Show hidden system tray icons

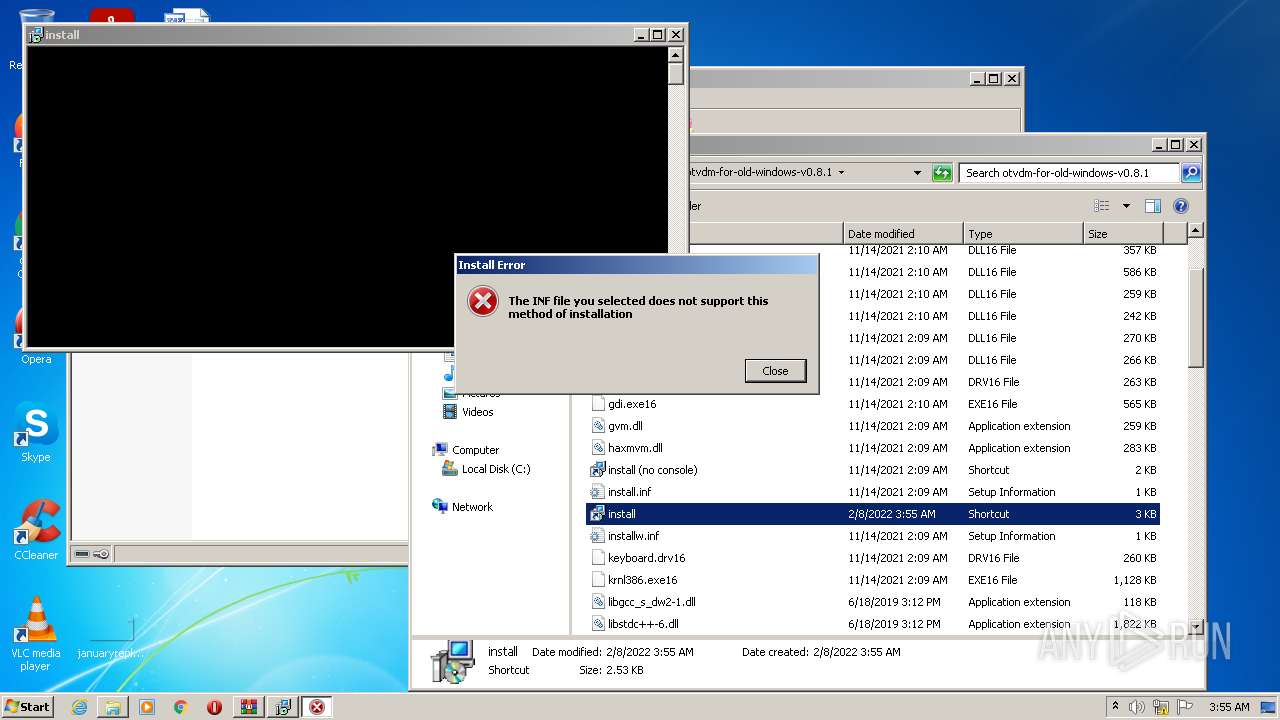[x=1116, y=707]
